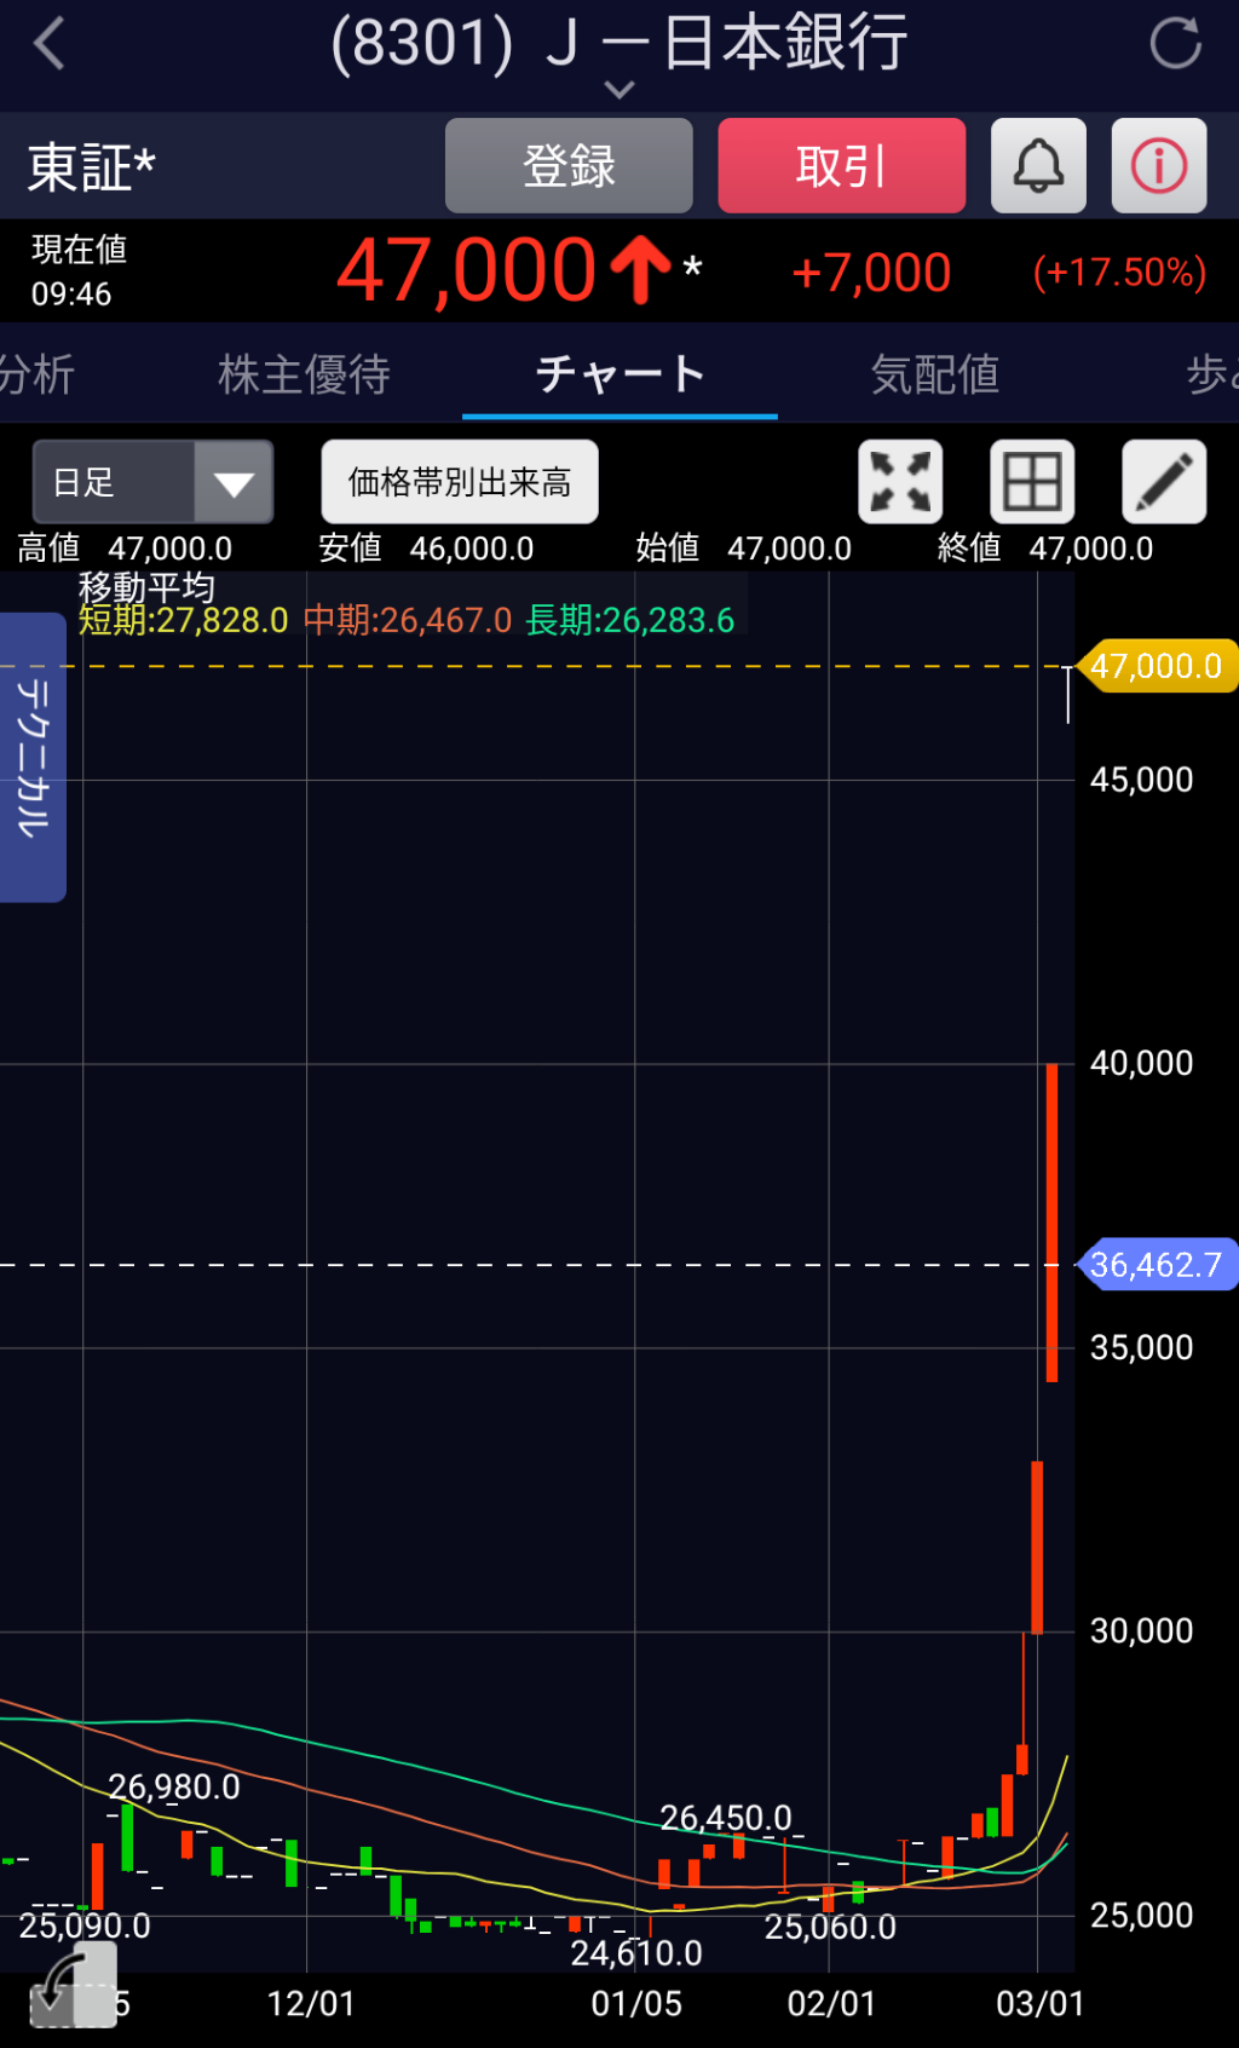Screen dimensions: 1239x2048
Task: Tap the 長期:26,283.6 moving average label
Action: 631,621
